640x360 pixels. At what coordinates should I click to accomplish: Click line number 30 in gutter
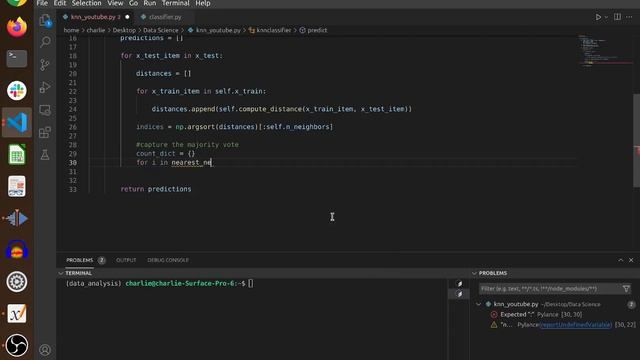(72, 162)
